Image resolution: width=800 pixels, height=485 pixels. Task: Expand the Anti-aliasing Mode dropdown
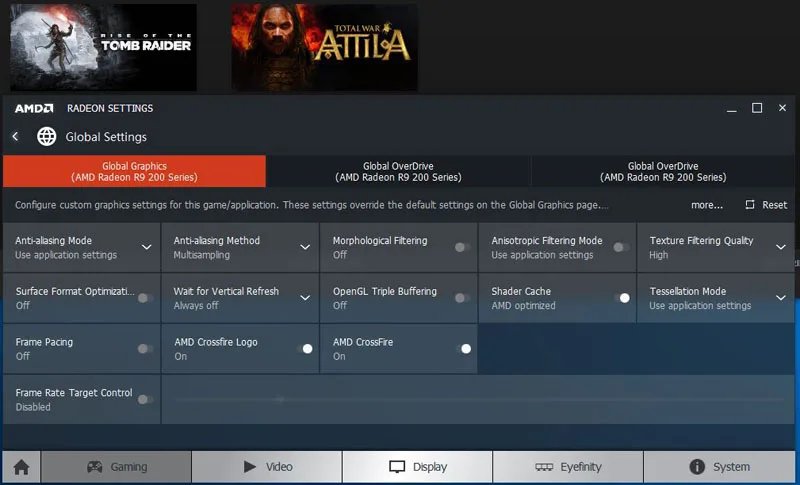(x=147, y=247)
